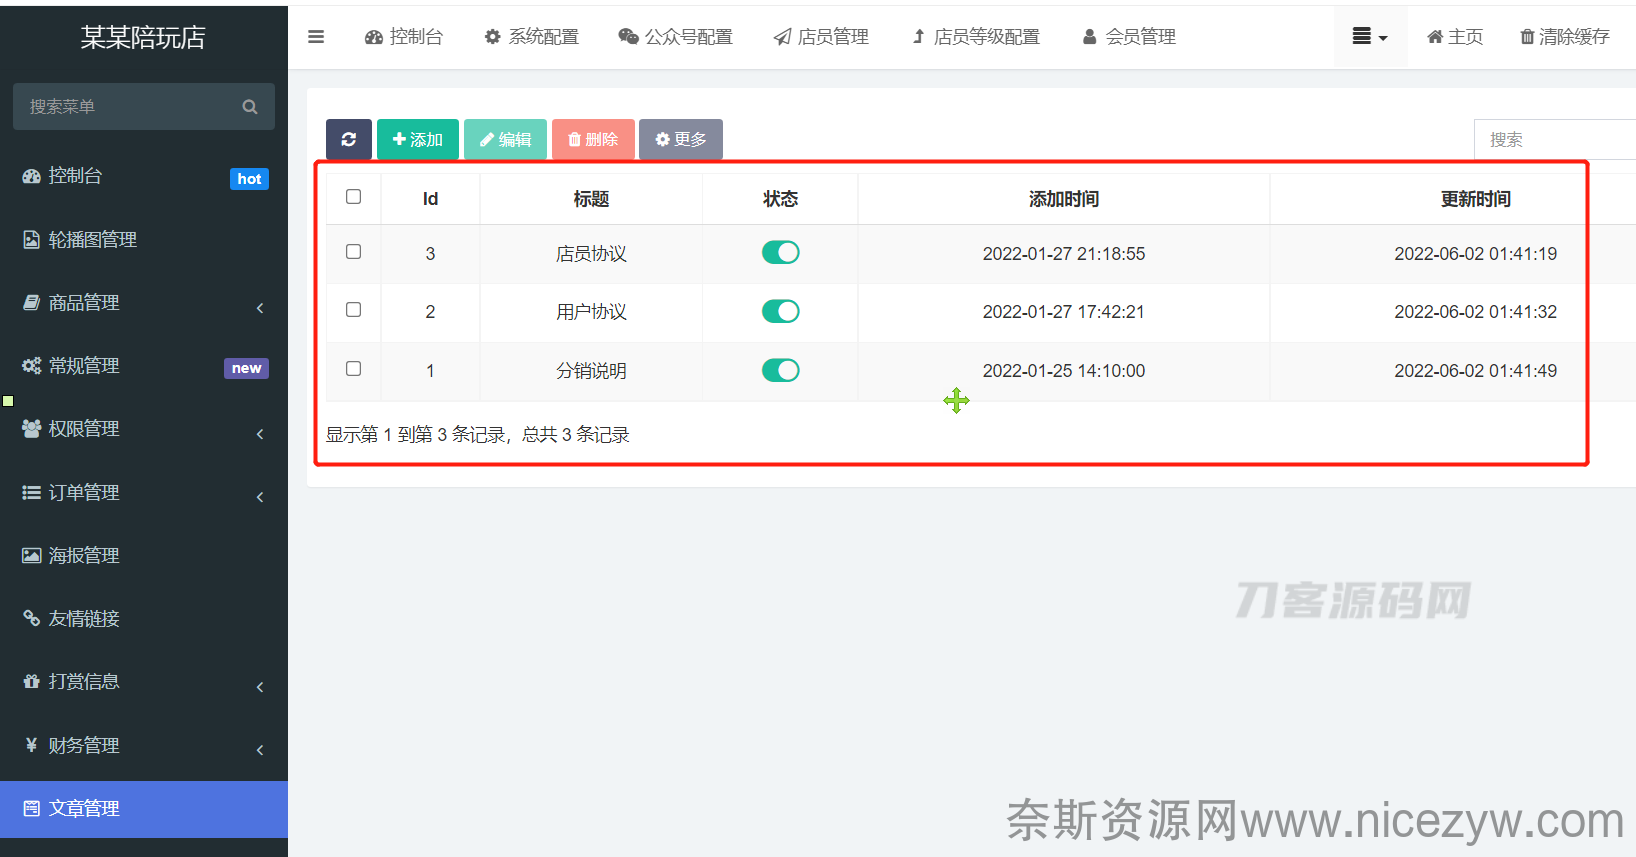
Task: Open the 公众号配置 top navigation tab
Action: (675, 37)
